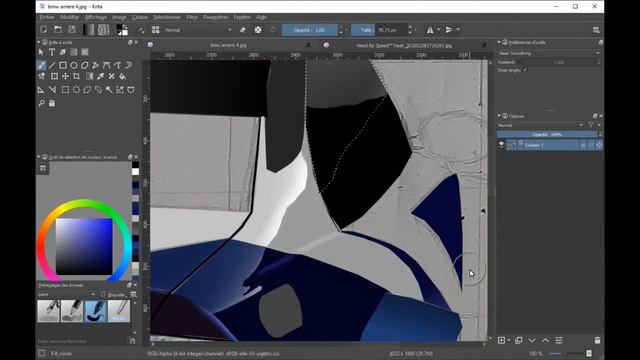Viewport: 640px width, 360px height.
Task: Select the Rectangular Selection tool
Action: 65,90
